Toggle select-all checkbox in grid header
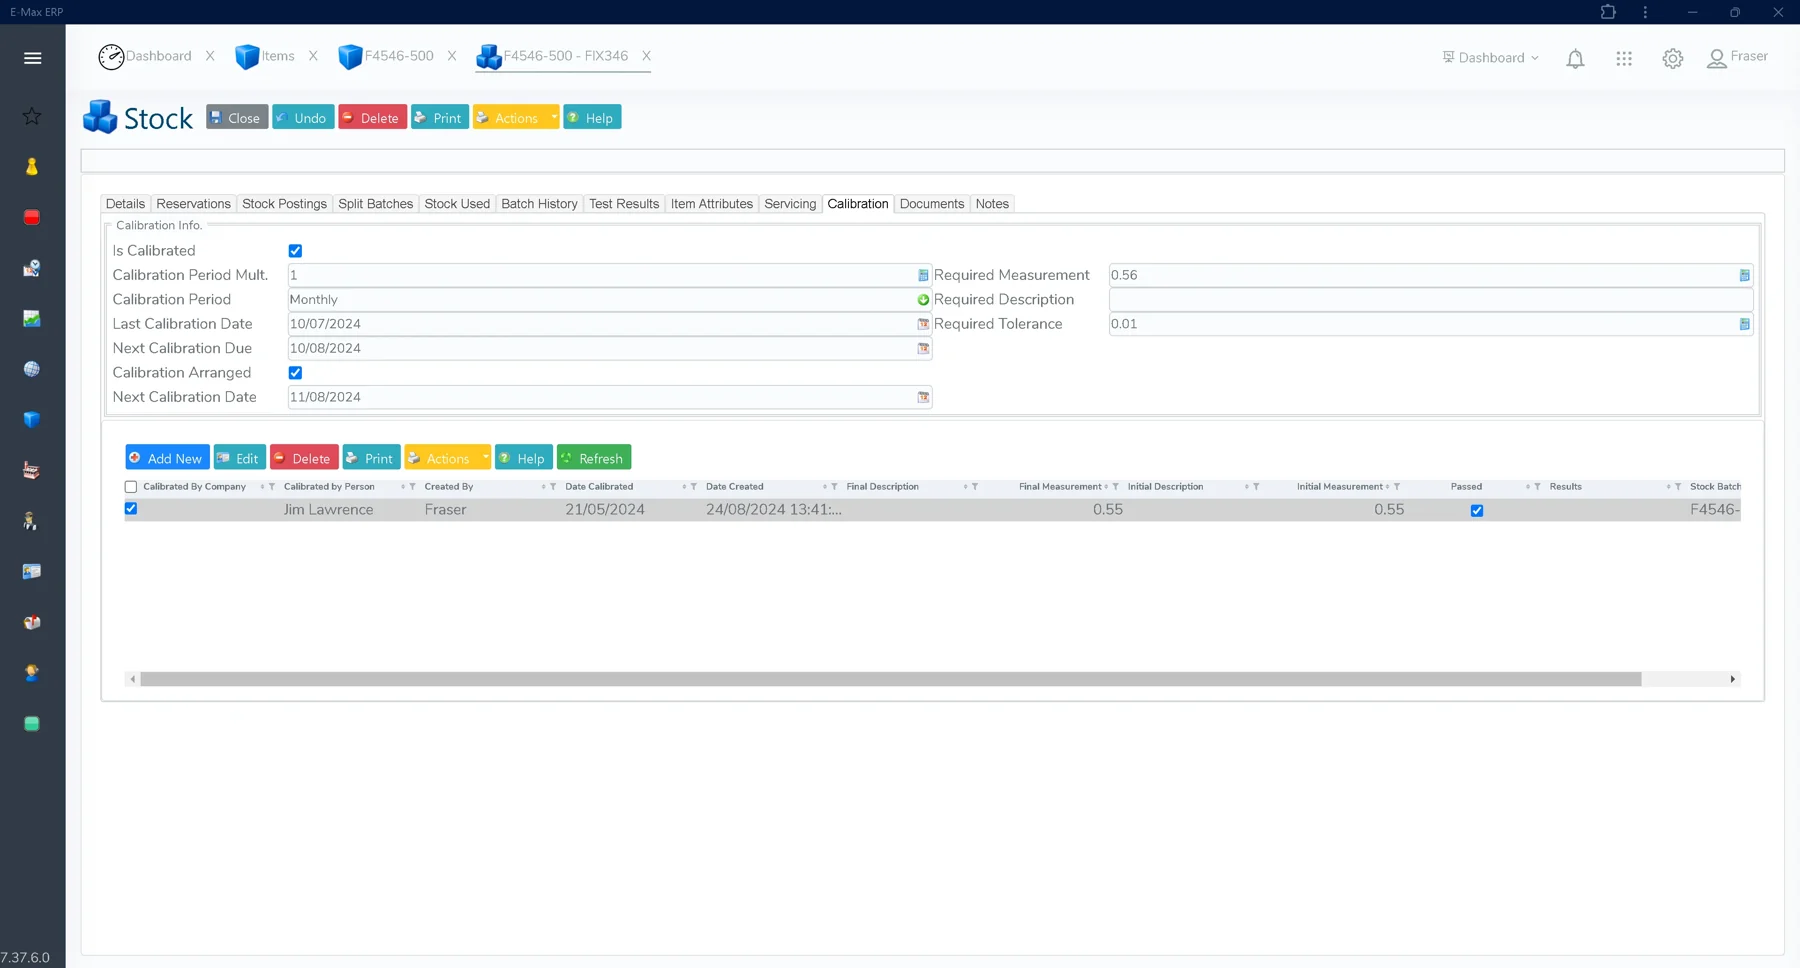This screenshot has height=968, width=1800. tap(131, 487)
